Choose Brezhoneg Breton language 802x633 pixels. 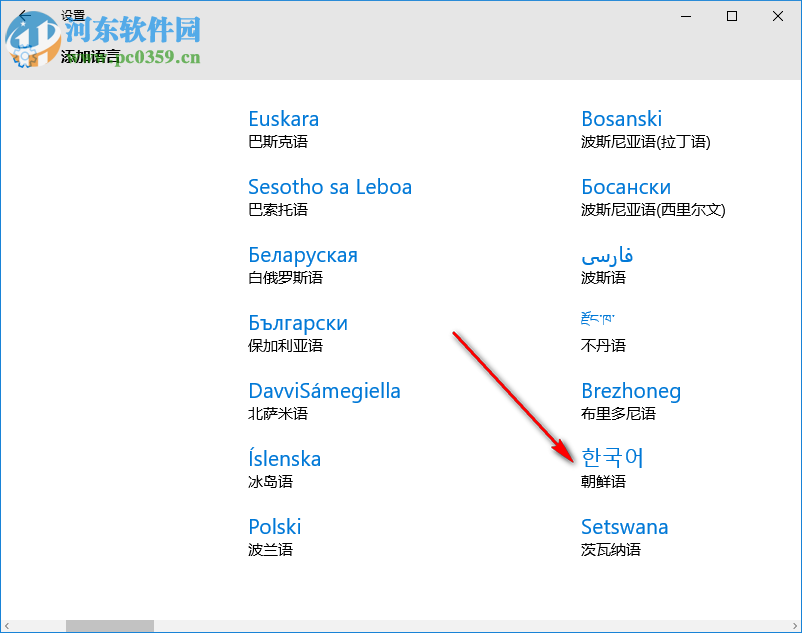[x=631, y=401]
